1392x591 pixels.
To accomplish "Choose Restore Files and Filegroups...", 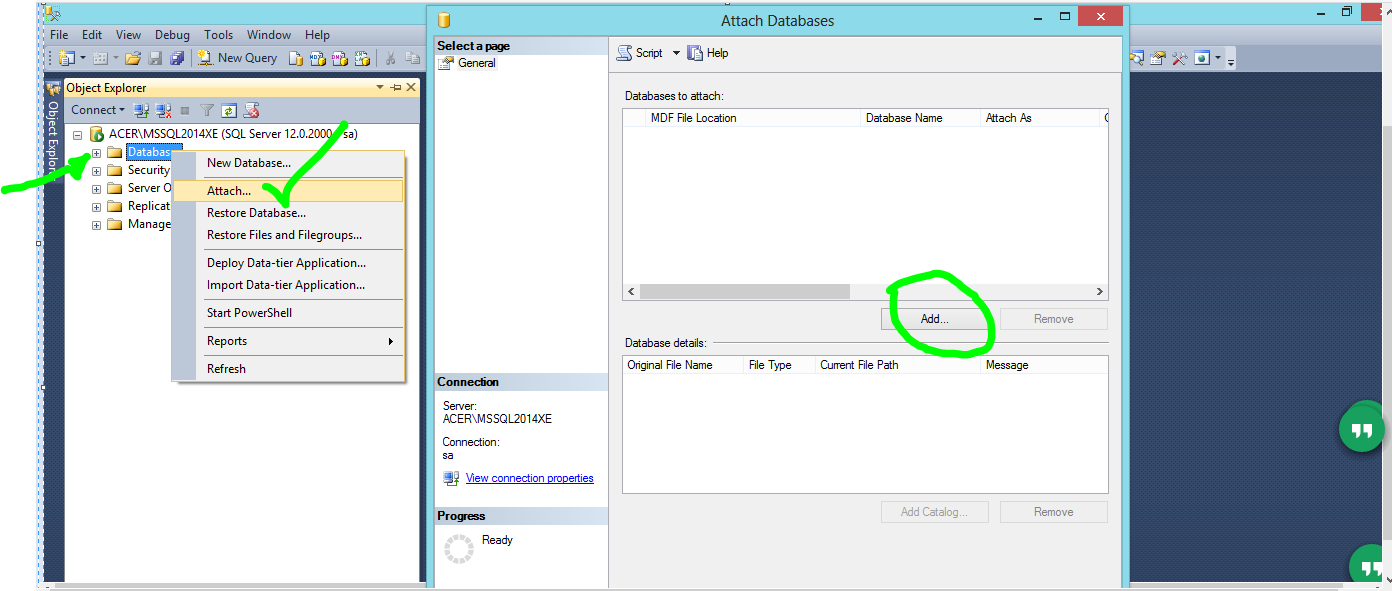I will pos(288,235).
